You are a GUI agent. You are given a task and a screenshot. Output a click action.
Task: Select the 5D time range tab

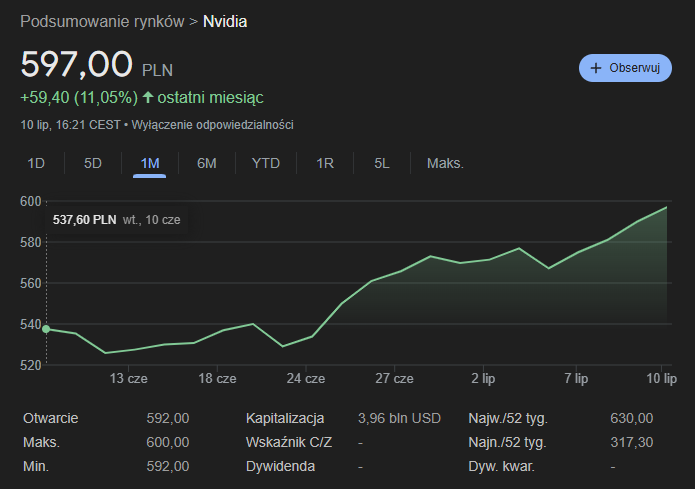coord(92,163)
